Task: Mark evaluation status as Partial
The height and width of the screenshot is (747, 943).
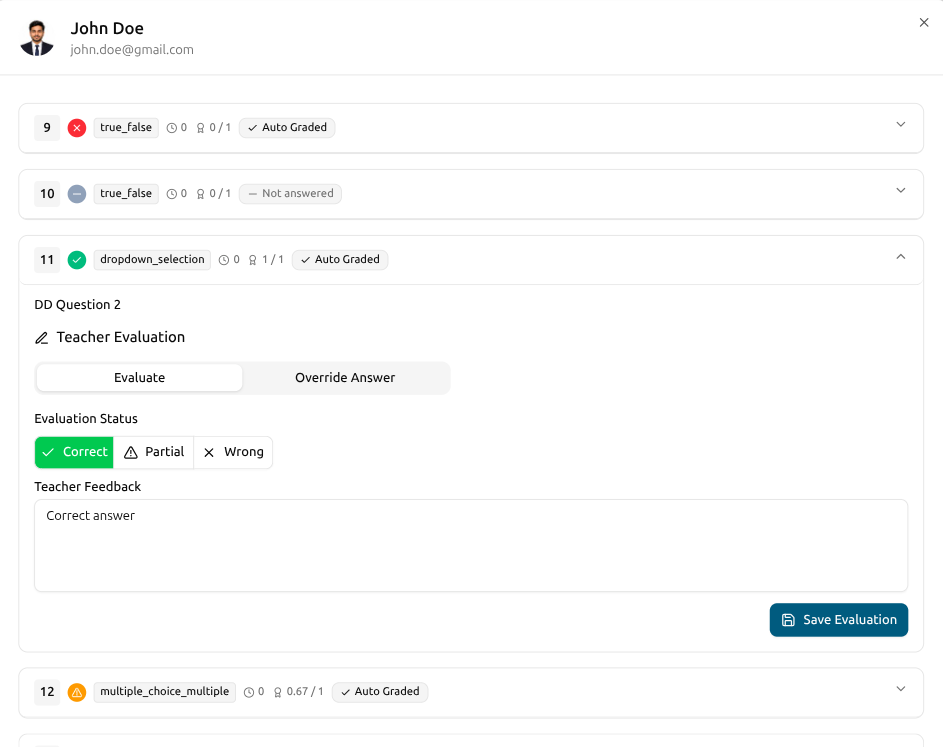Action: tap(154, 452)
